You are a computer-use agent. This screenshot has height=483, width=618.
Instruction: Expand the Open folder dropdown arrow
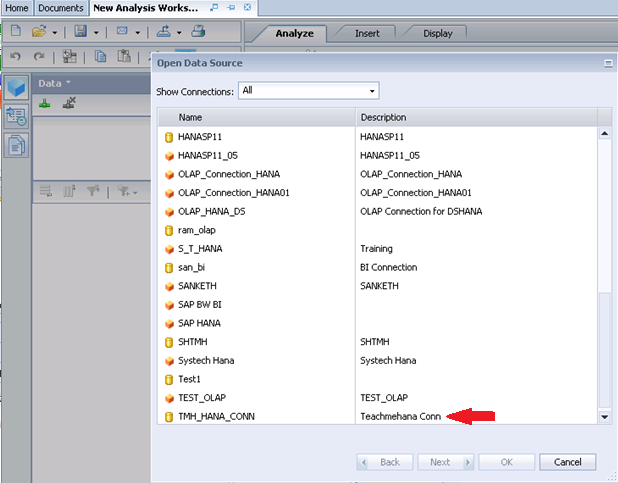point(56,32)
